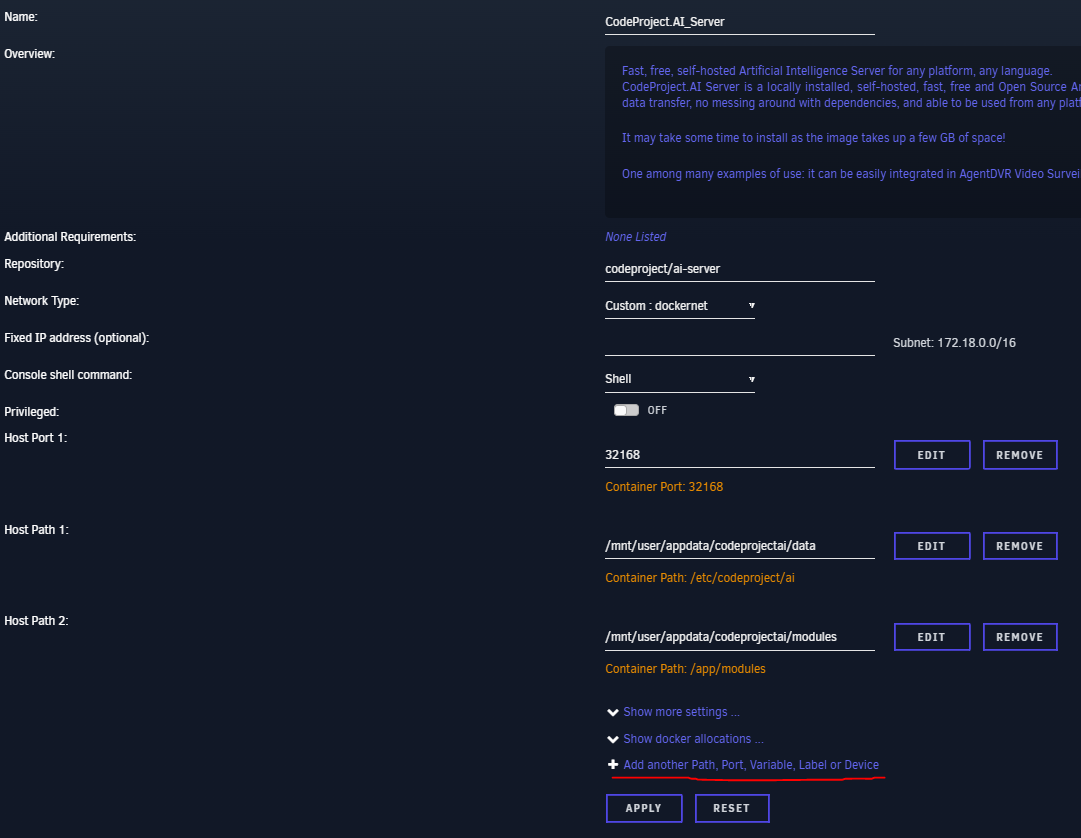This screenshot has height=838, width=1081.
Task: Click the 'None Listed' additional requirements text
Action: (635, 237)
